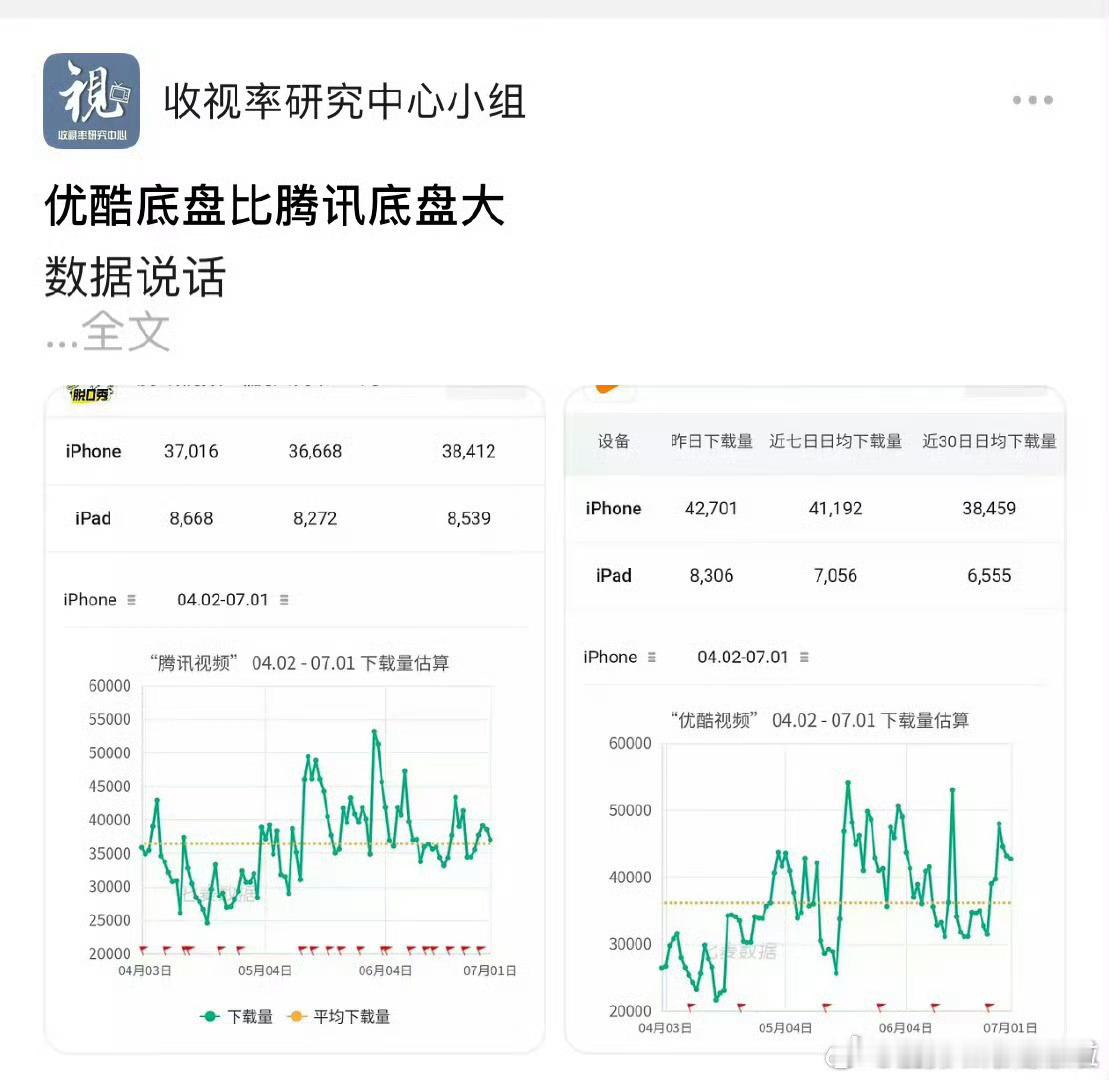The height and width of the screenshot is (1080, 1109).
Task: Click the 脱口秀 logo above the left table
Action: [x=90, y=393]
